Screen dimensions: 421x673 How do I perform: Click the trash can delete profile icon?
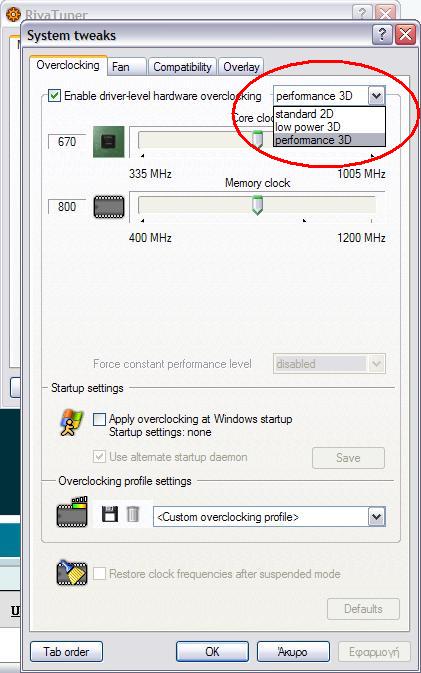coord(133,514)
